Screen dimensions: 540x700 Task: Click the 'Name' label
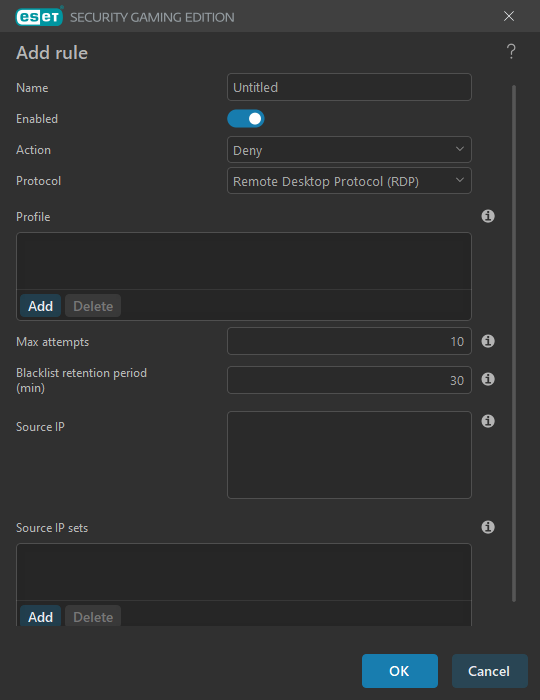32,88
